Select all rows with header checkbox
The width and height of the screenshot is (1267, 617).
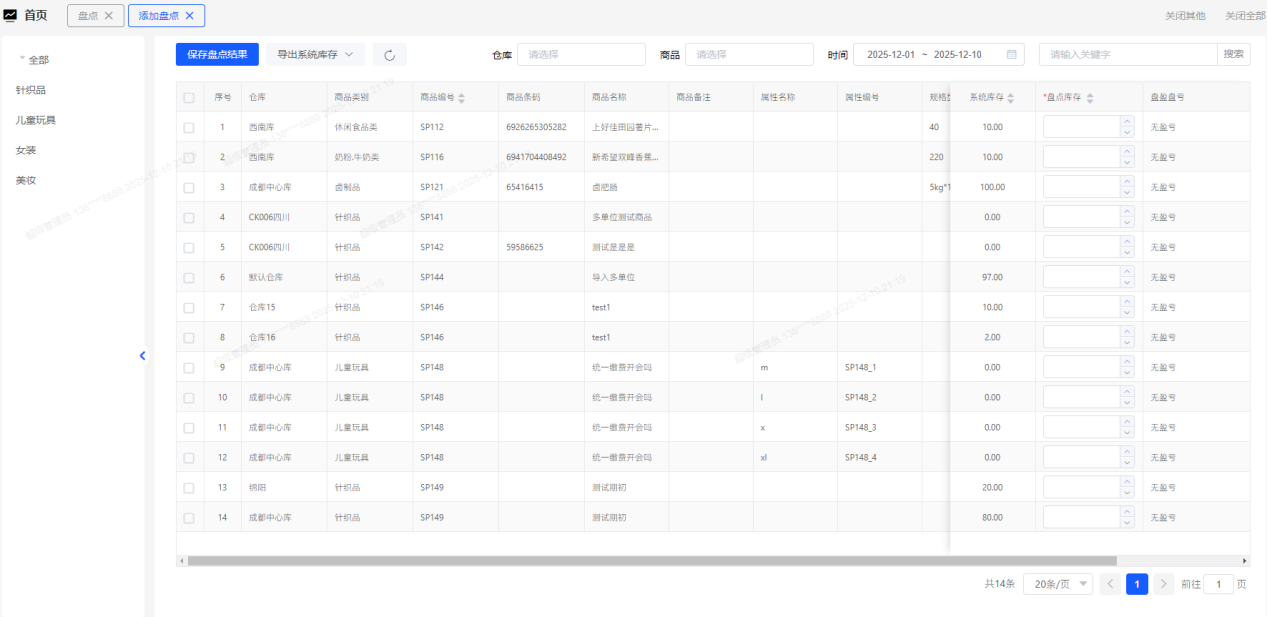point(190,98)
